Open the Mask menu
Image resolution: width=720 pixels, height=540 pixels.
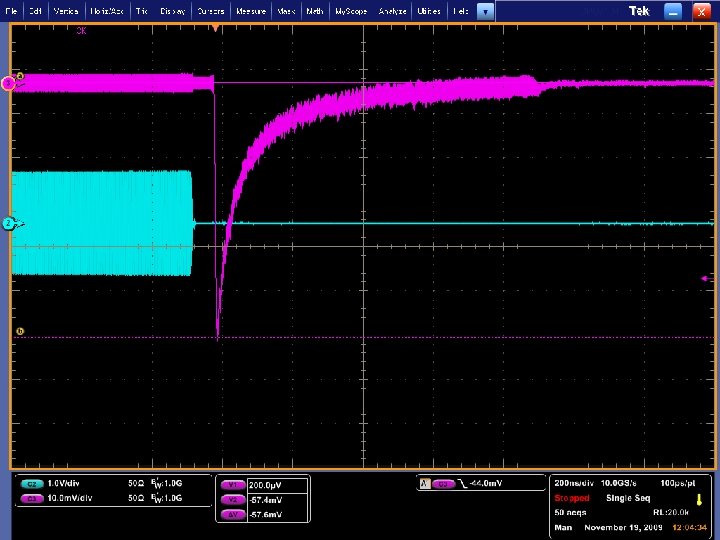coord(286,11)
